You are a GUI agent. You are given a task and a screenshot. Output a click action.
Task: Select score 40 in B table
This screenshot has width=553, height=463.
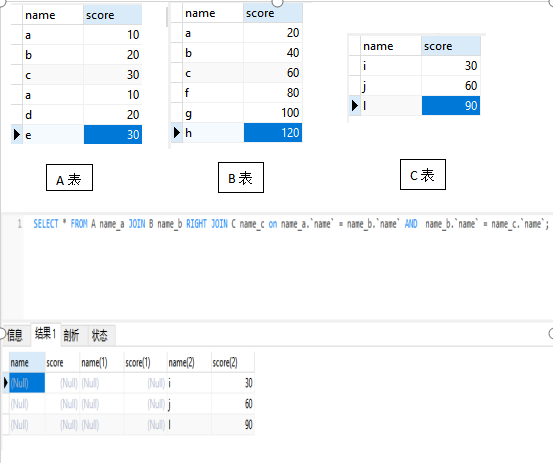coord(273,53)
